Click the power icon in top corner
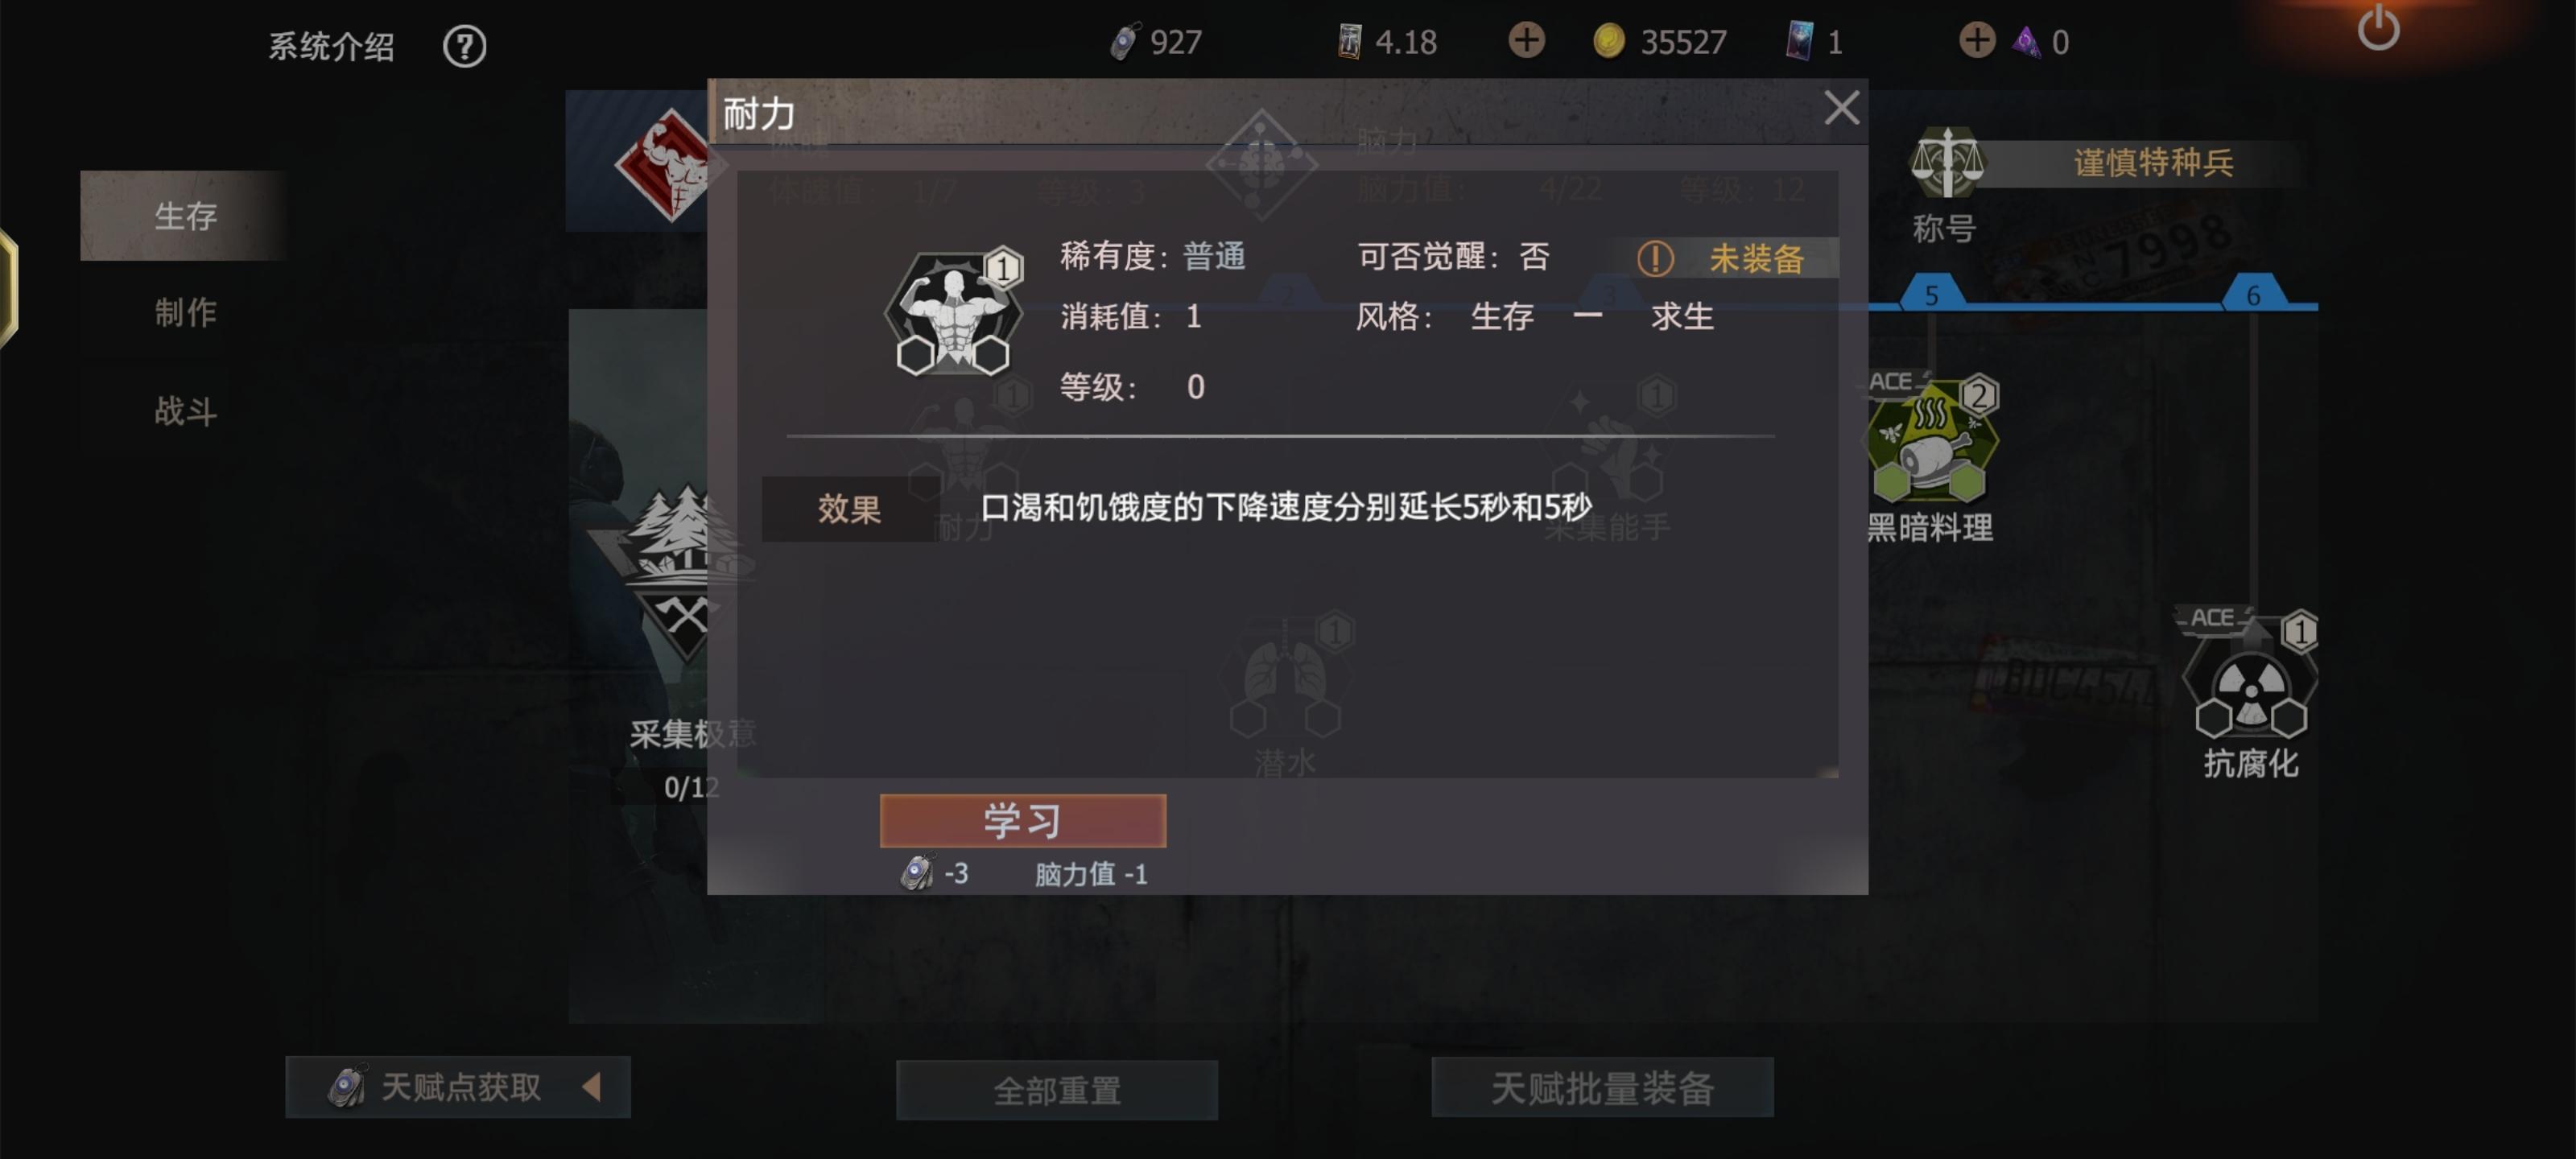This screenshot has width=2576, height=1159. (2378, 28)
